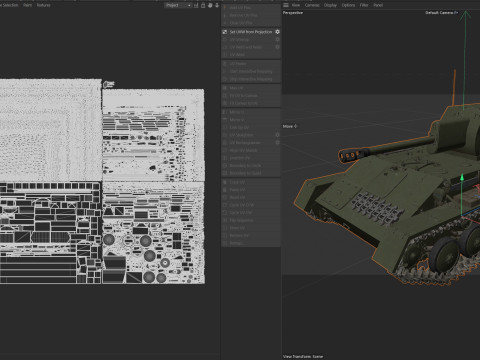Open the UV Straighten options gear

(277, 135)
